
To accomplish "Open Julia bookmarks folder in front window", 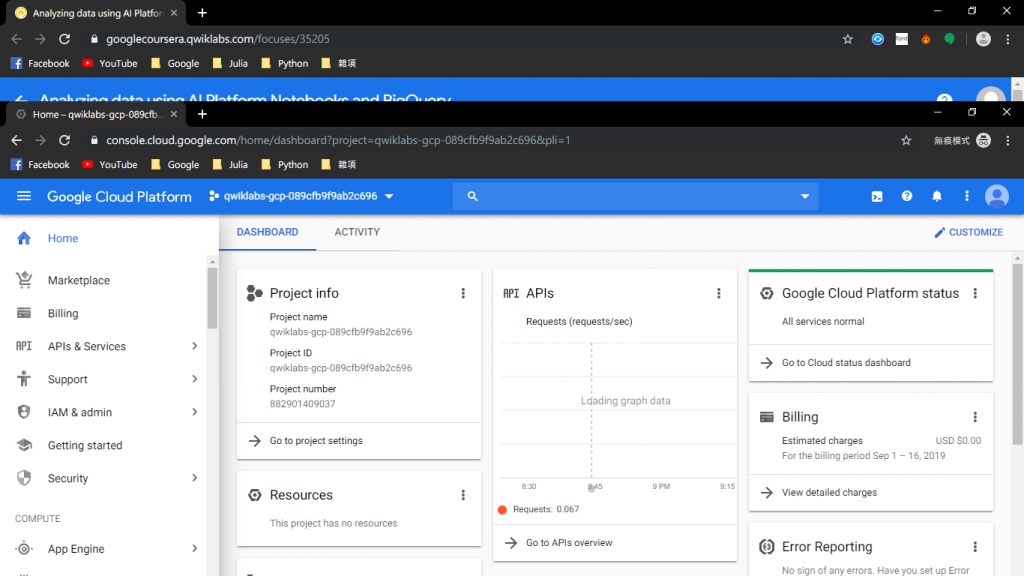I will [x=231, y=165].
